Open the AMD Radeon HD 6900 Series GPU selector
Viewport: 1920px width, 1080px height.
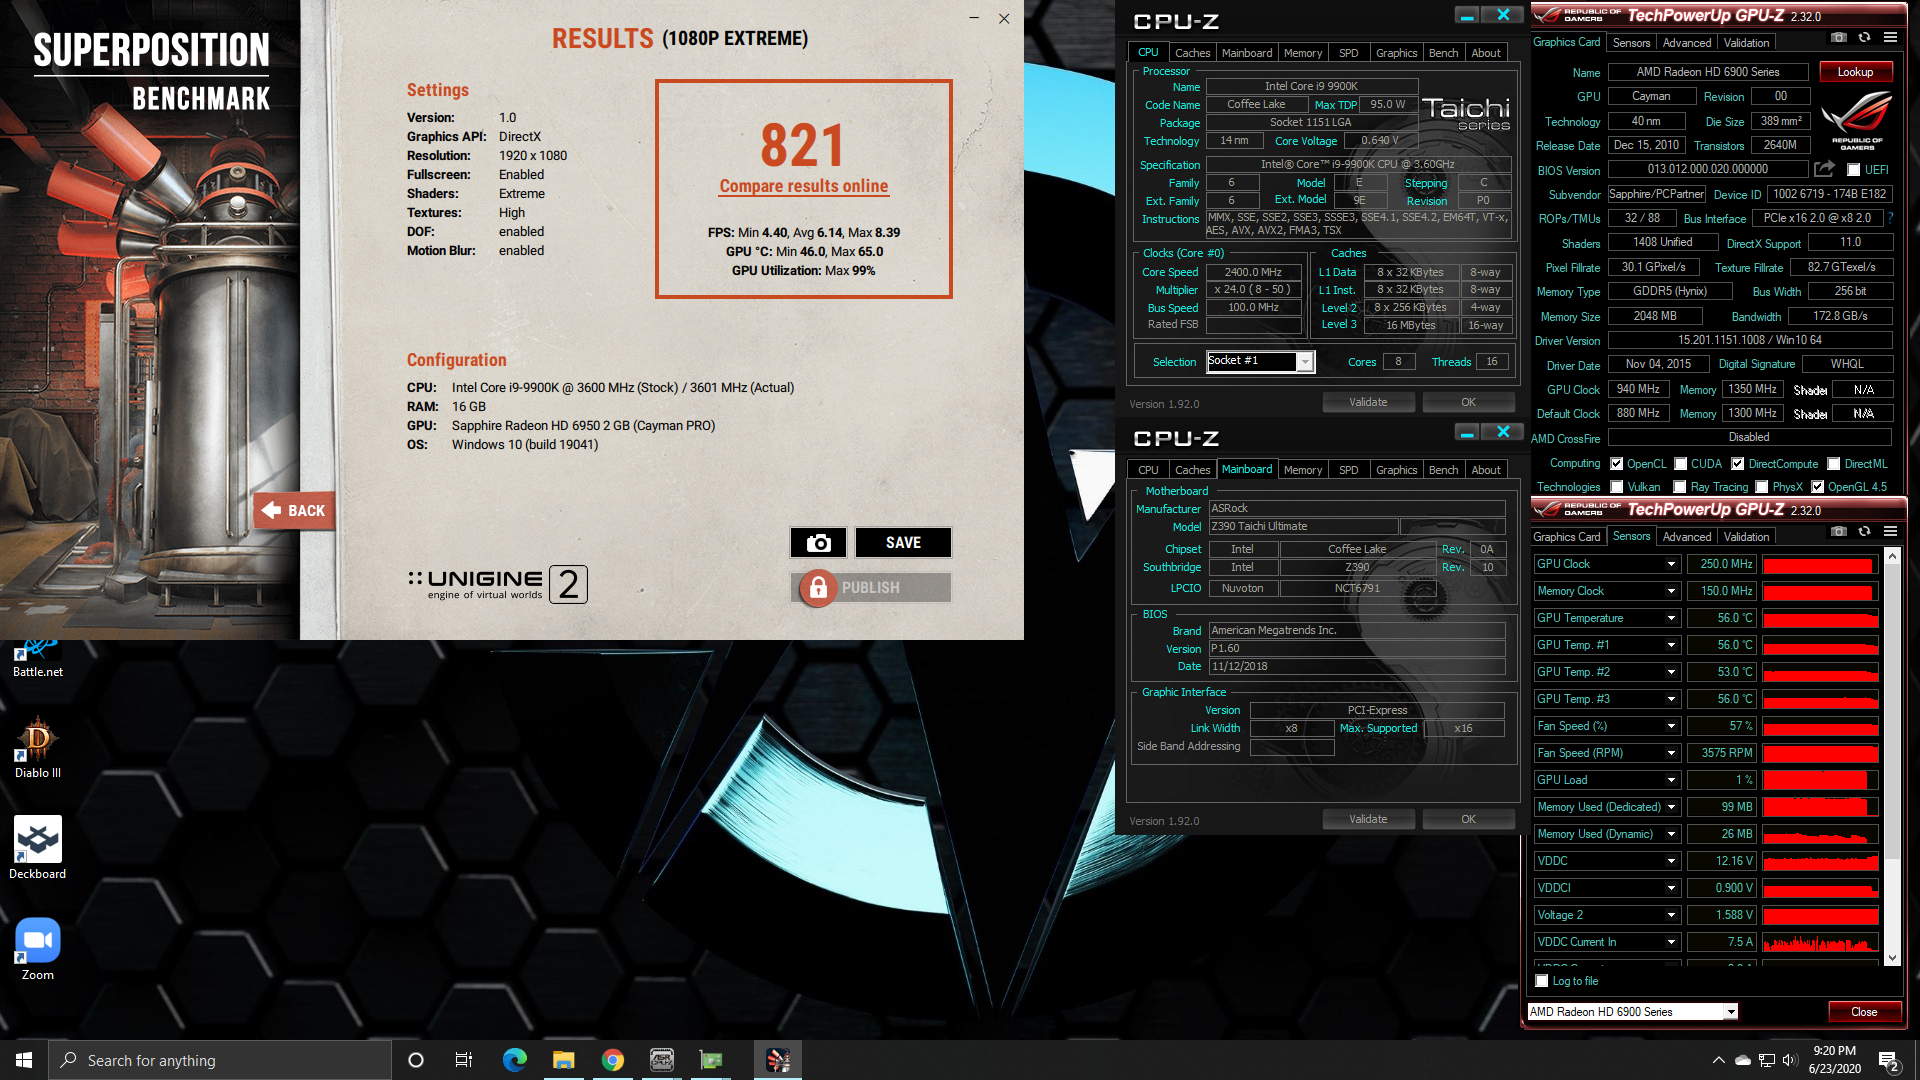(1633, 1012)
